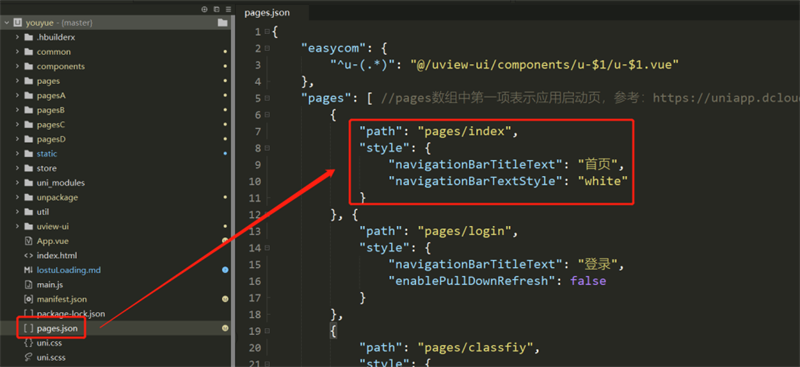The width and height of the screenshot is (800, 367).
Task: Click the lostuLoading.md markdown icon
Action: pos(29,270)
